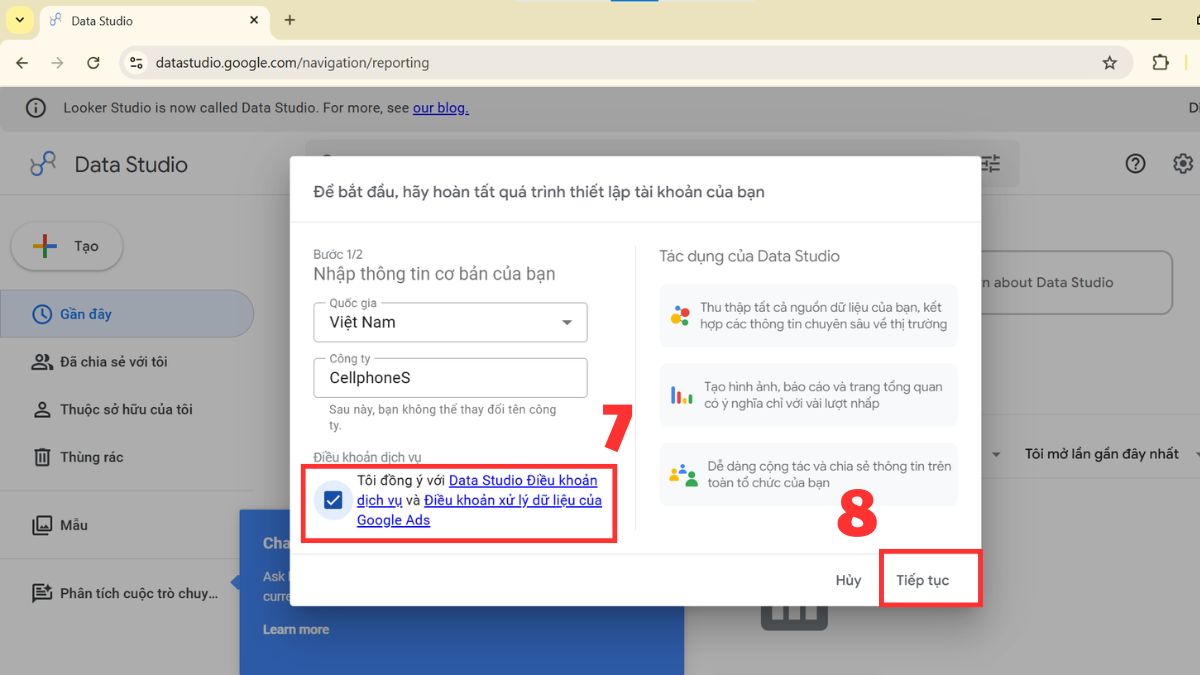The width and height of the screenshot is (1200, 675).
Task: Click the Hủy cancel button
Action: [848, 580]
